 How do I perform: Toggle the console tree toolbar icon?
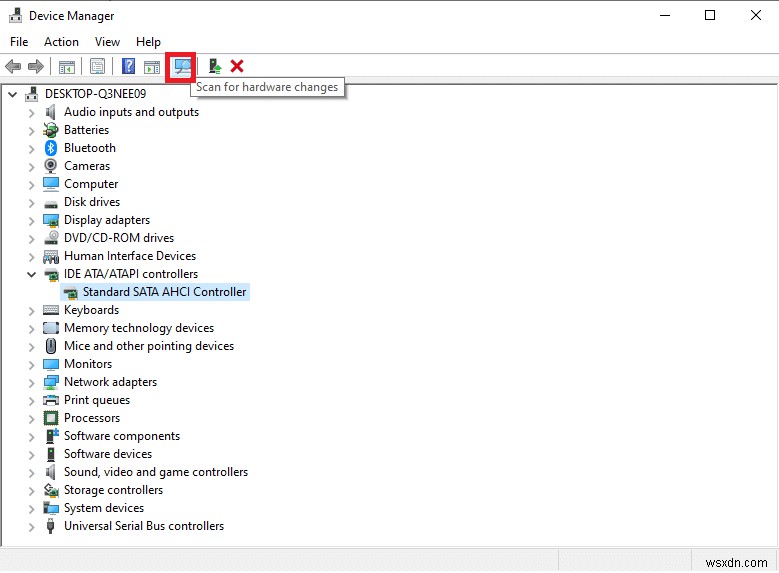pos(67,66)
